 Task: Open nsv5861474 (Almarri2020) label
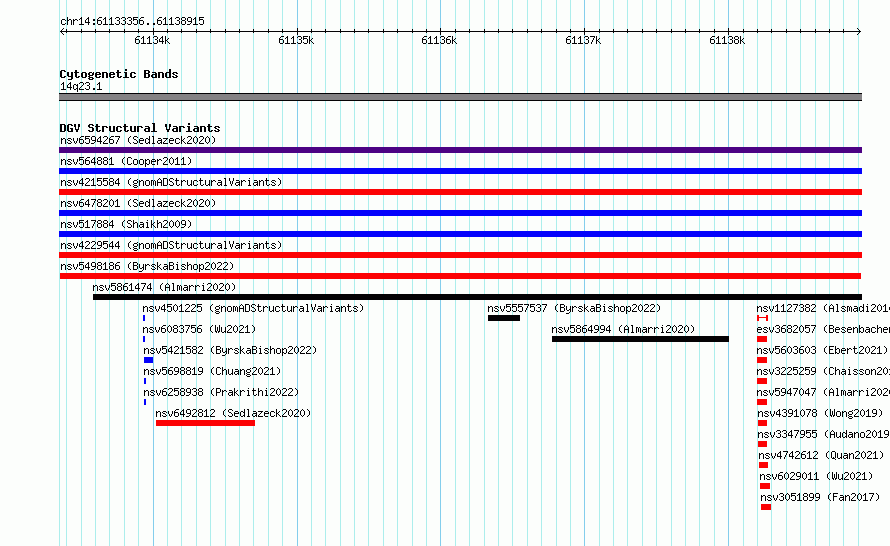tap(164, 287)
